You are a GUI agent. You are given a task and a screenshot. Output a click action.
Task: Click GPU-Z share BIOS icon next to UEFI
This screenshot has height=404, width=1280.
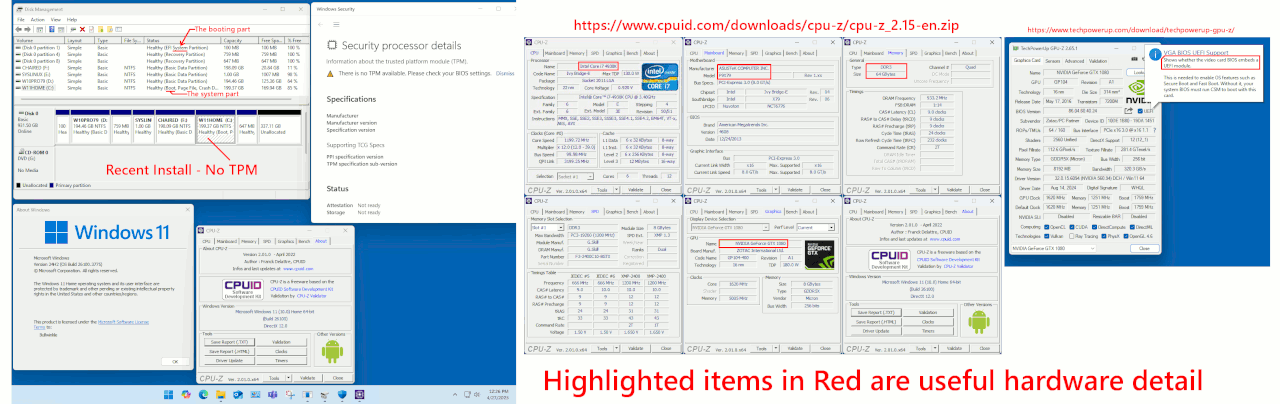coord(1128,111)
